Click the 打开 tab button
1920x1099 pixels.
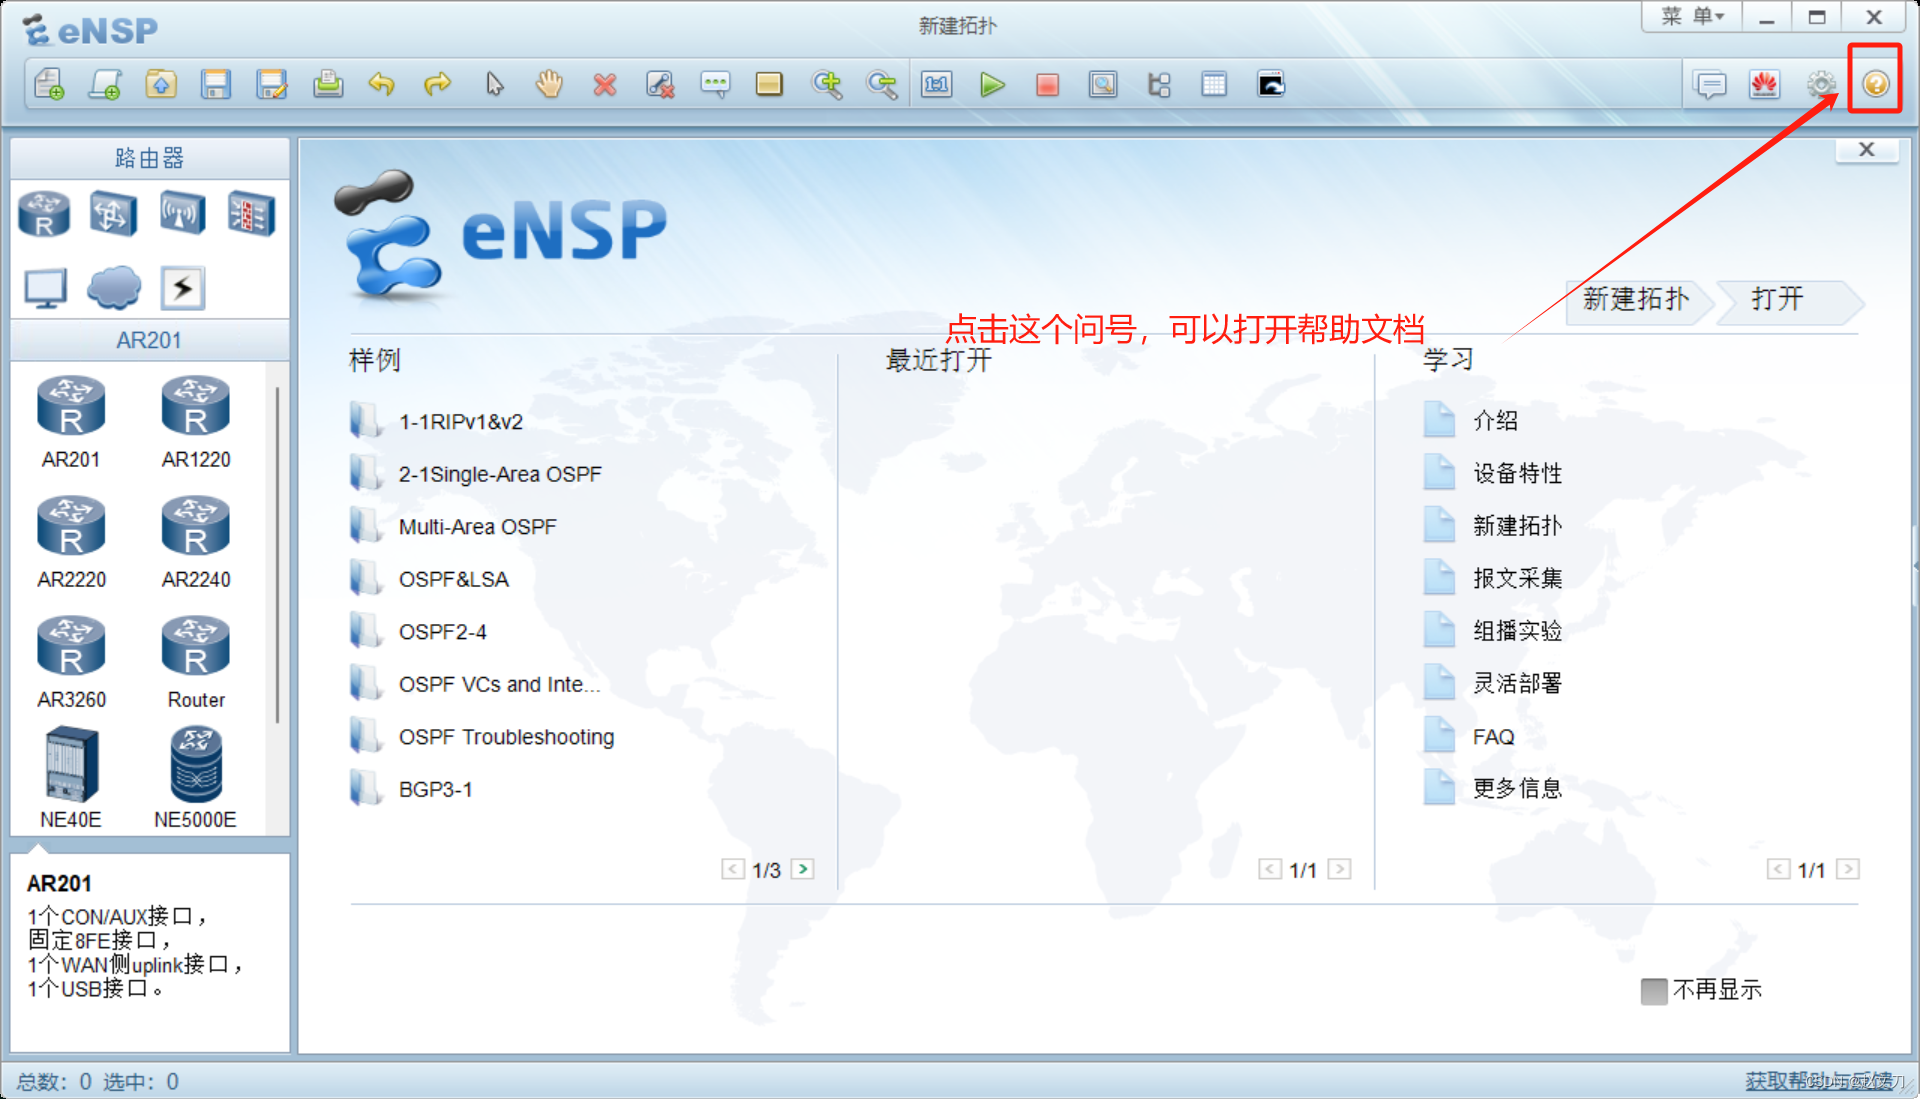pyautogui.click(x=1778, y=299)
